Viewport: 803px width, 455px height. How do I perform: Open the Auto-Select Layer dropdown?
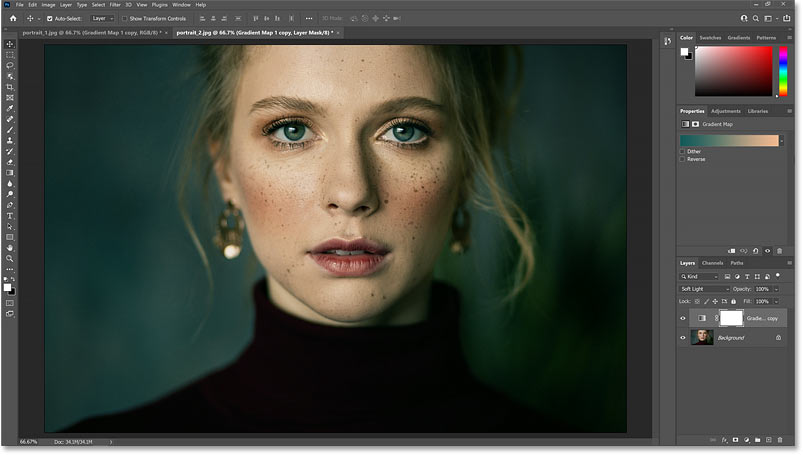pos(102,18)
